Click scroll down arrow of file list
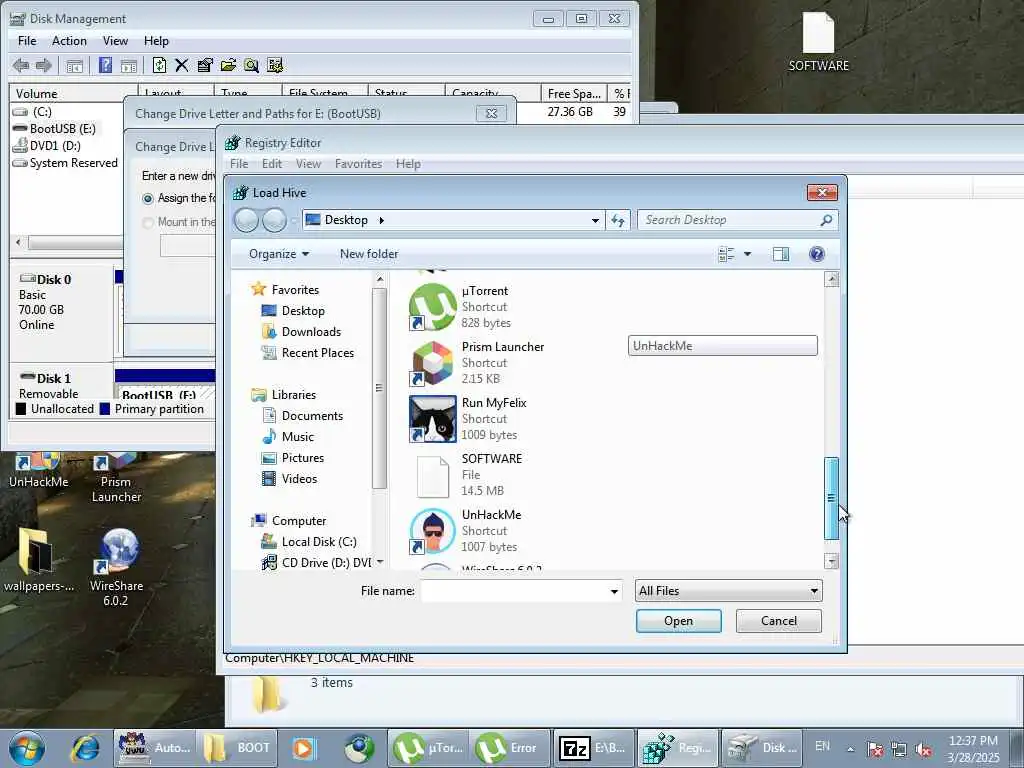Image resolution: width=1024 pixels, height=768 pixels. (831, 561)
